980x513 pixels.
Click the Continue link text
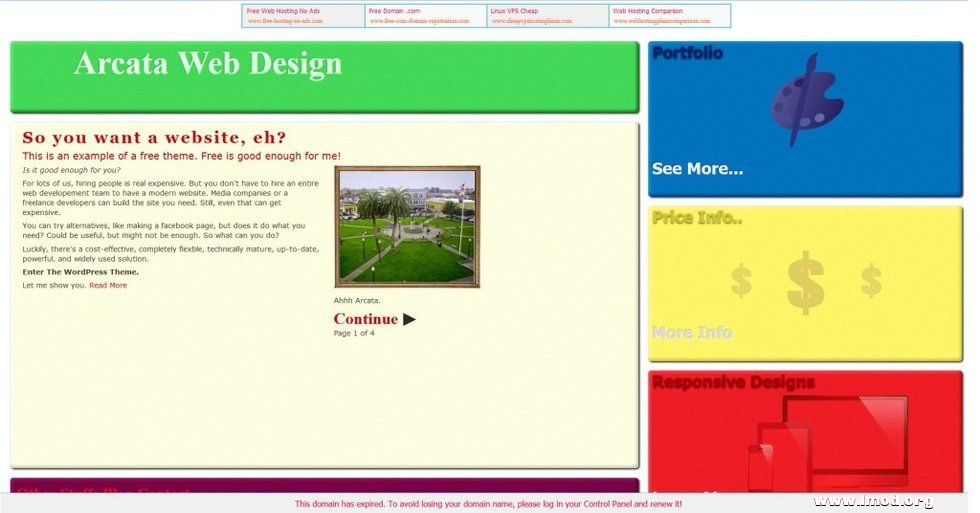pos(365,320)
